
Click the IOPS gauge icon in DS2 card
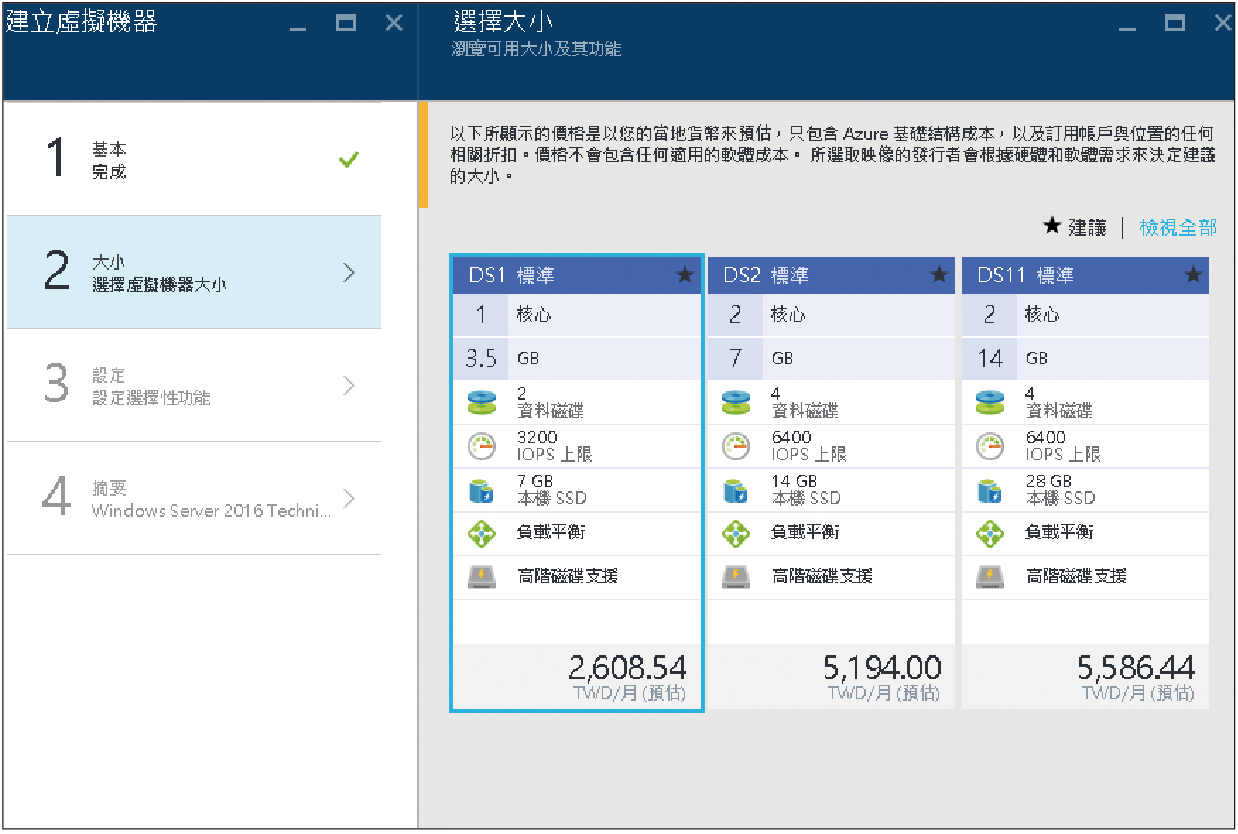tap(736, 446)
